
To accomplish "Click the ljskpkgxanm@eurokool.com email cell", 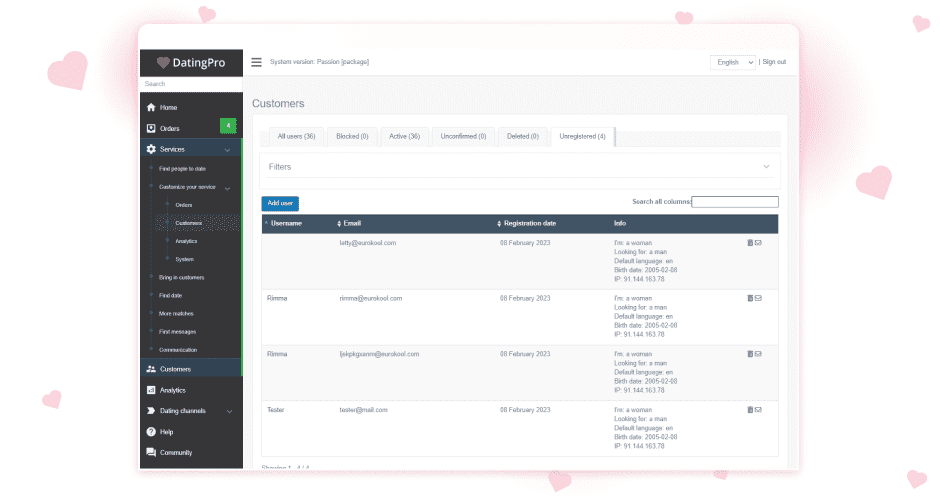I will [379, 354].
